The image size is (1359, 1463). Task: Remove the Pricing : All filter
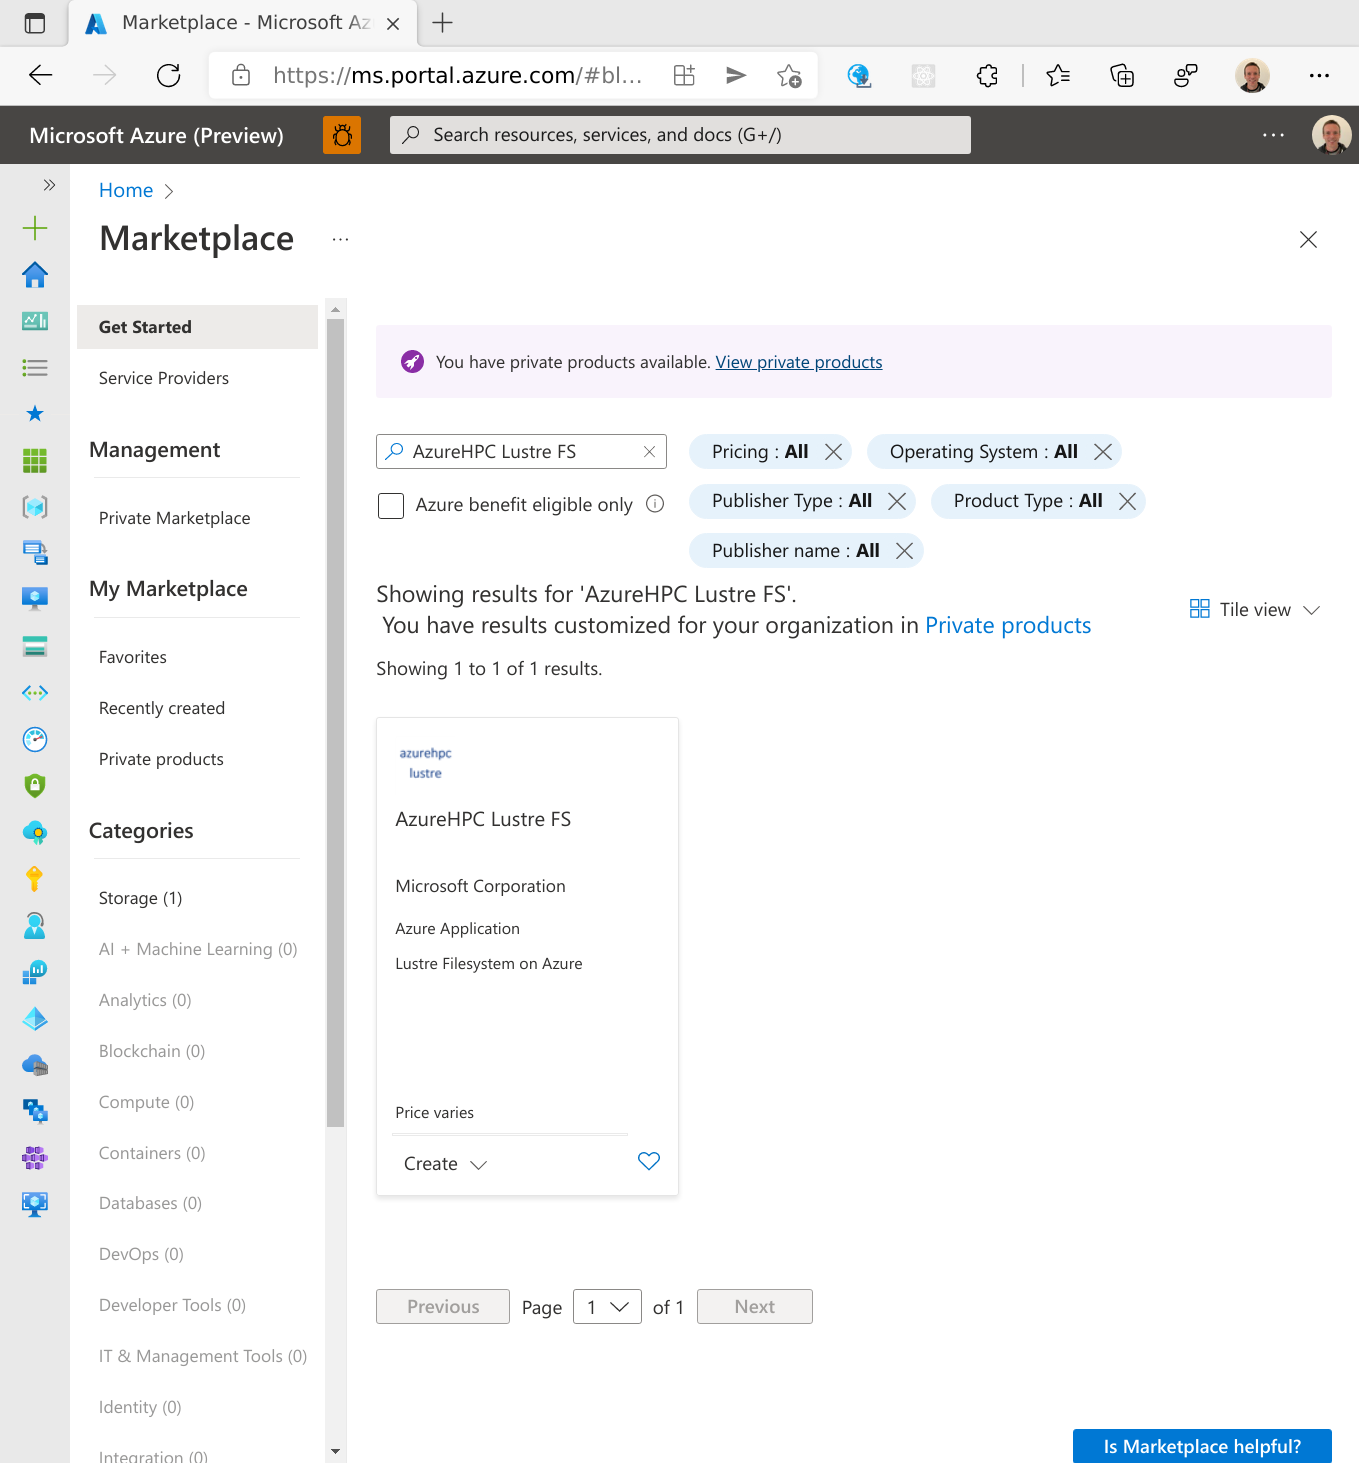[833, 452]
